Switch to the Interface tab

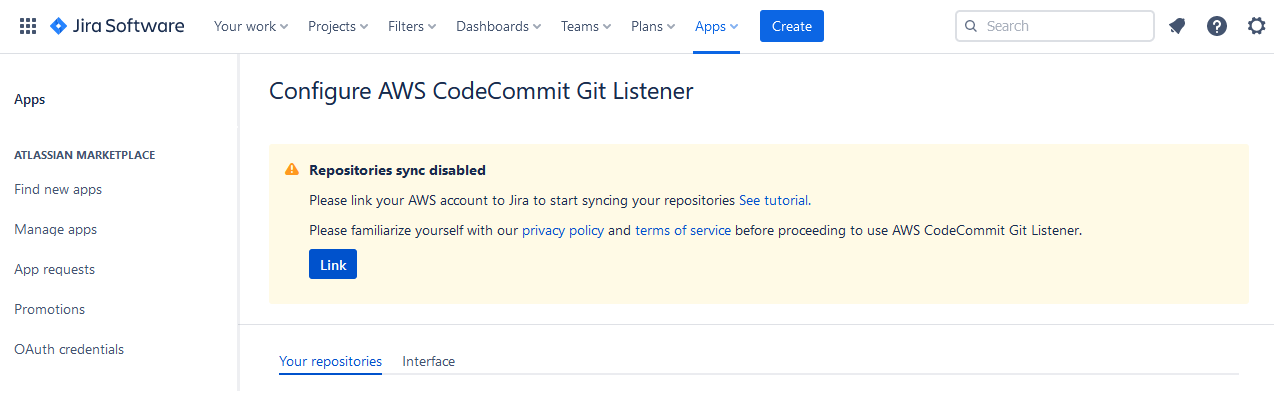(x=429, y=361)
